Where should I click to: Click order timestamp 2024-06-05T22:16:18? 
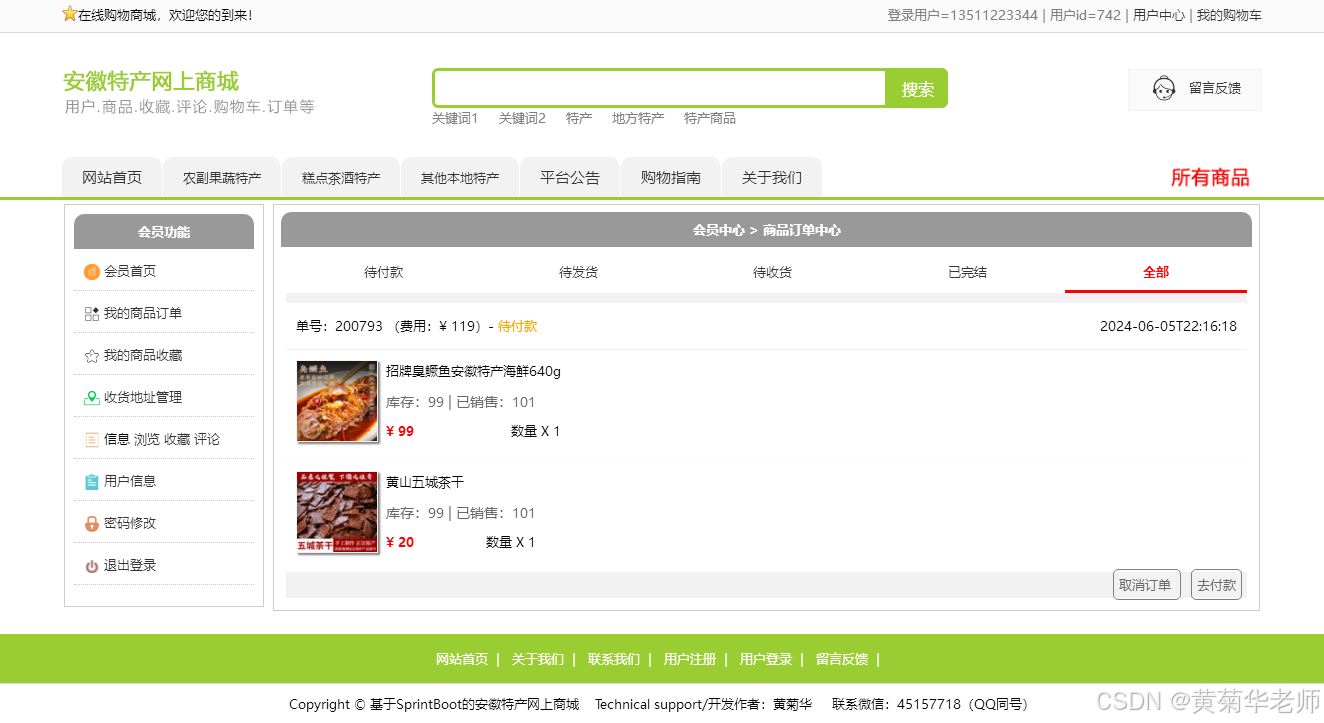click(x=1168, y=326)
